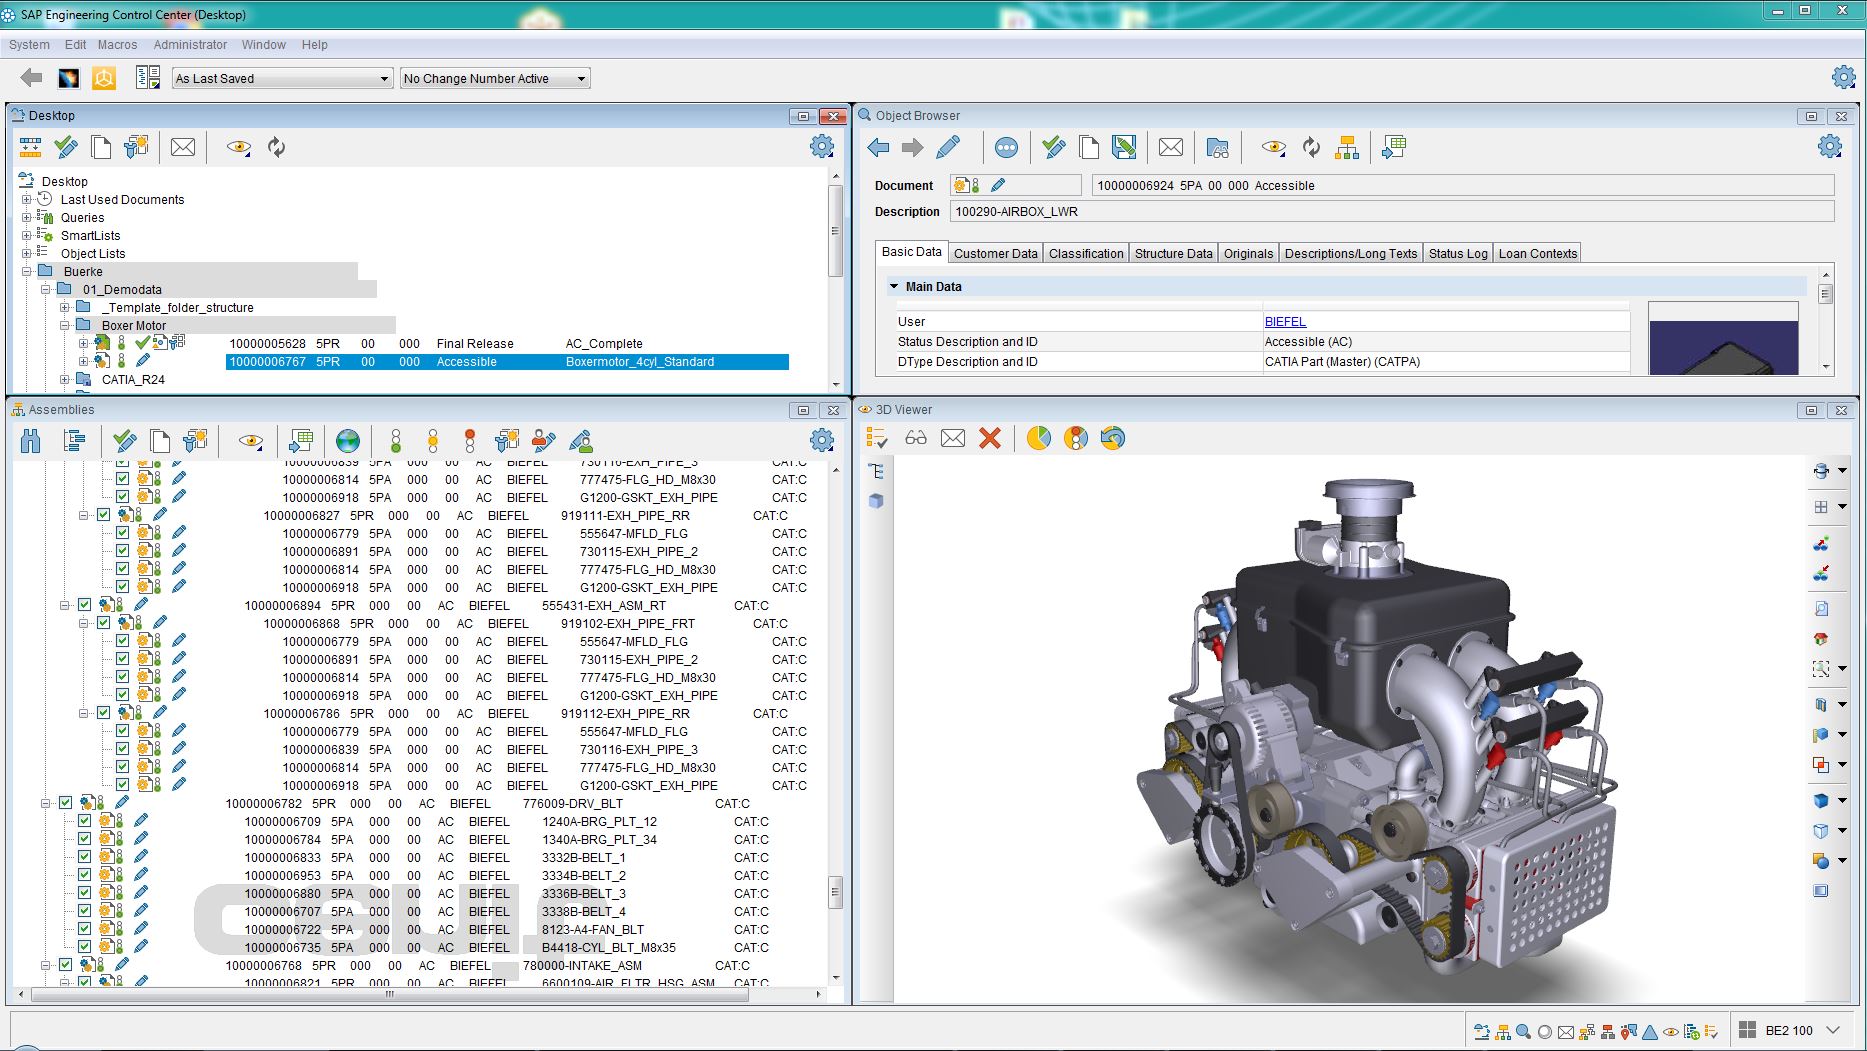Collapse the Boxer Motor folder
Image resolution: width=1867 pixels, height=1051 pixels.
coord(65,325)
